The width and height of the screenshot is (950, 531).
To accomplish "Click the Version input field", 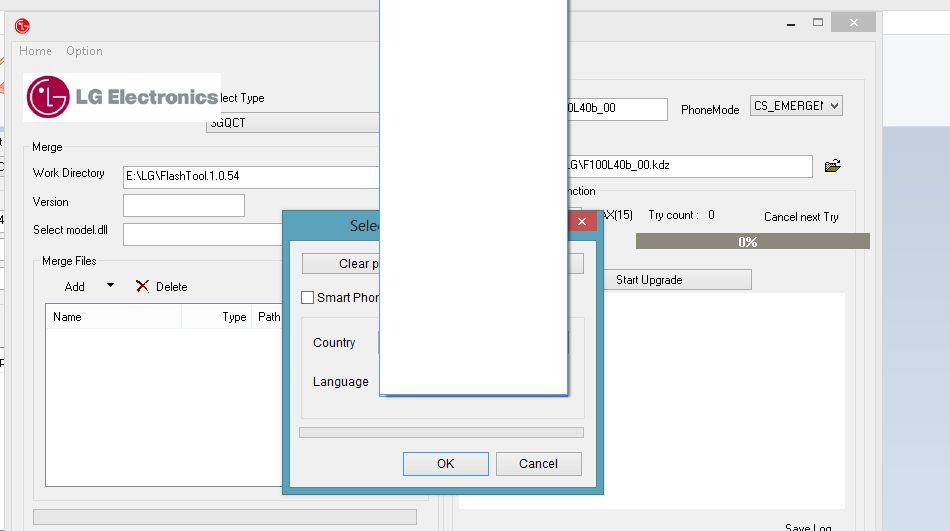I will pos(184,205).
